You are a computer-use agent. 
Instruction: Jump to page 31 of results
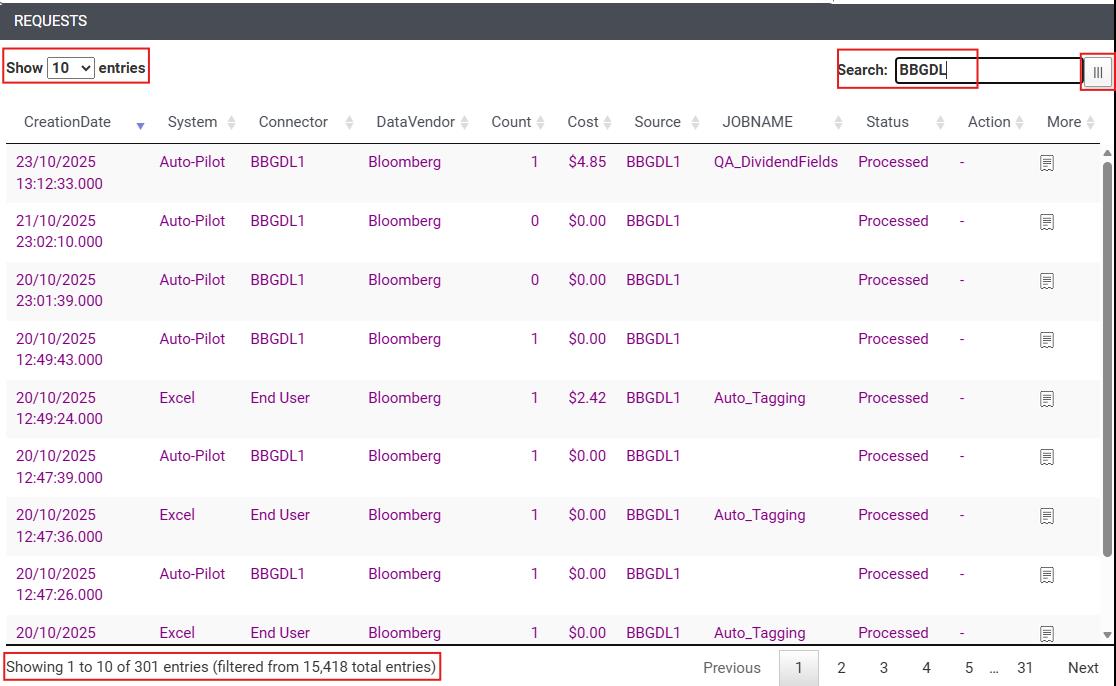(x=1025, y=668)
